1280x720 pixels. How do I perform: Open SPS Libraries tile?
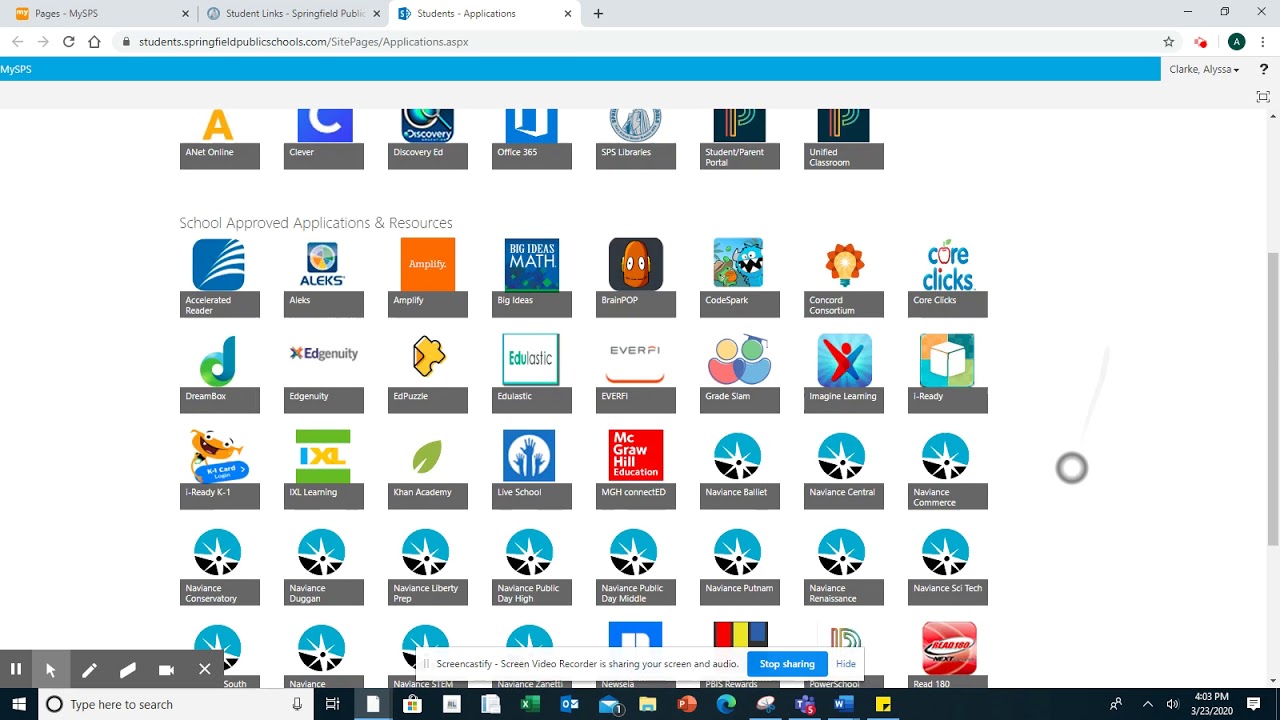tap(635, 139)
